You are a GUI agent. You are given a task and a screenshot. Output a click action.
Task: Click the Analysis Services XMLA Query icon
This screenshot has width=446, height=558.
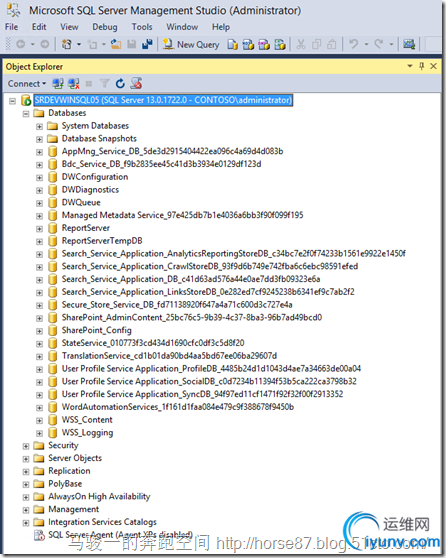(x=280, y=44)
